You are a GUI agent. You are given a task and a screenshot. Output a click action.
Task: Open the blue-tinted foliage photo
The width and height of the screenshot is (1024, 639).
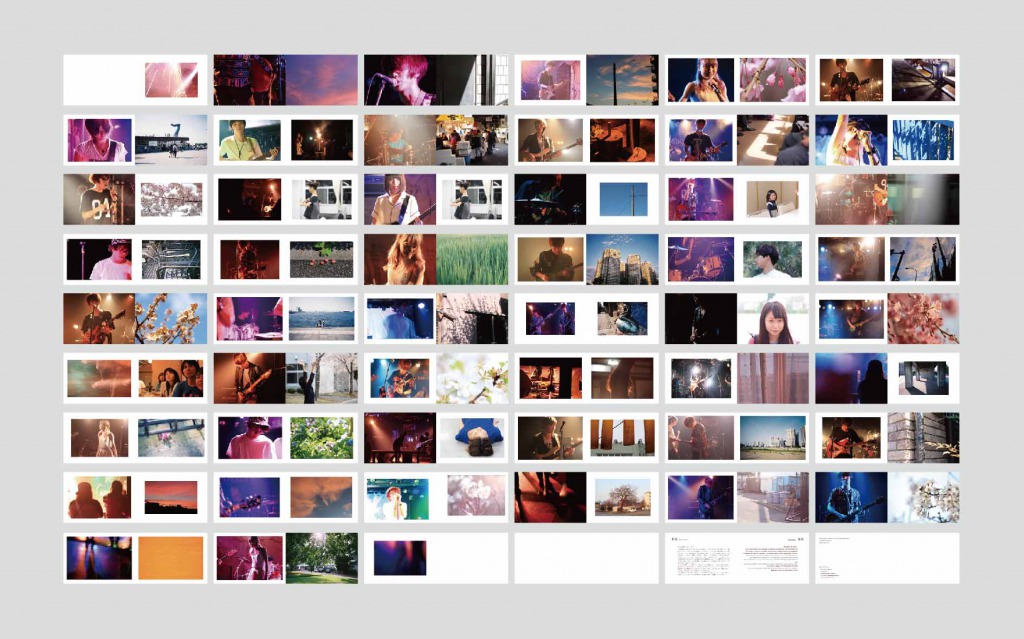coord(923,140)
